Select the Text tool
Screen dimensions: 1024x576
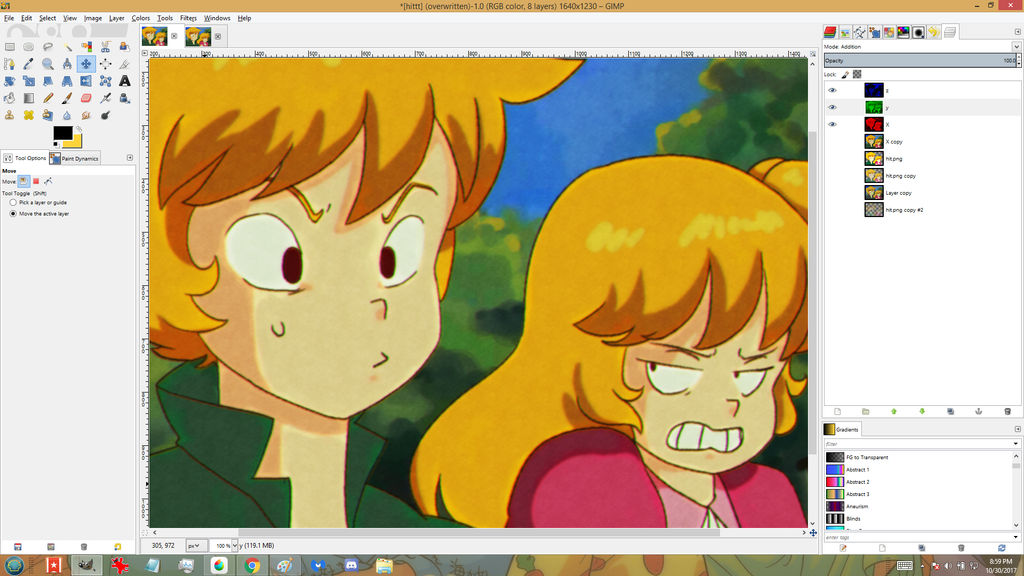(x=124, y=81)
